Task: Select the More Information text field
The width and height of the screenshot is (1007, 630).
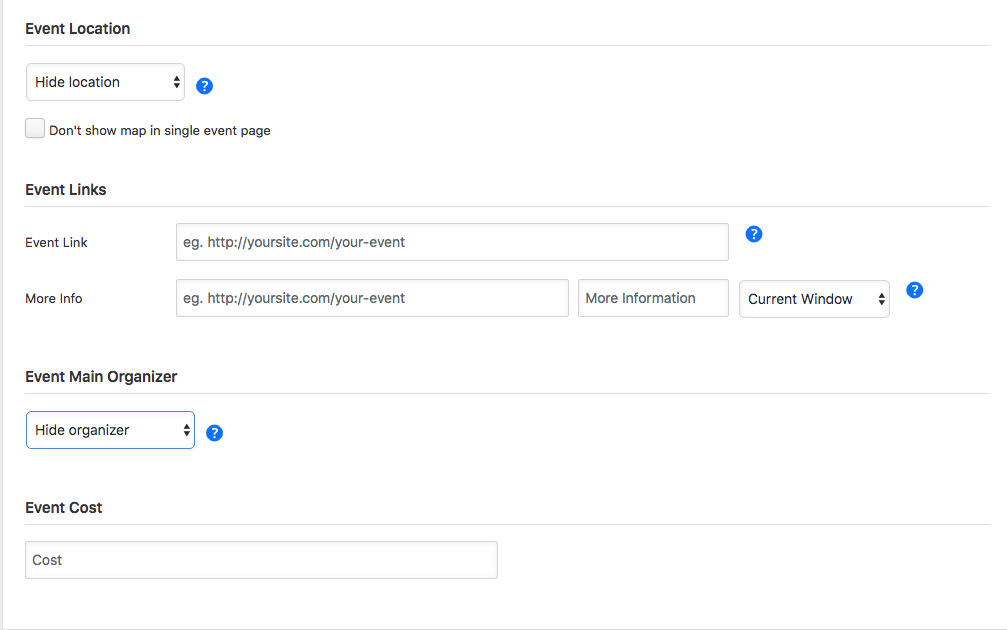Action: 653,298
